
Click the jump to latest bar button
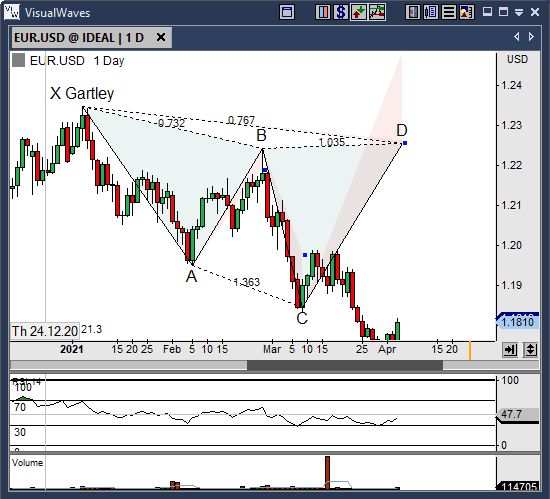click(510, 350)
